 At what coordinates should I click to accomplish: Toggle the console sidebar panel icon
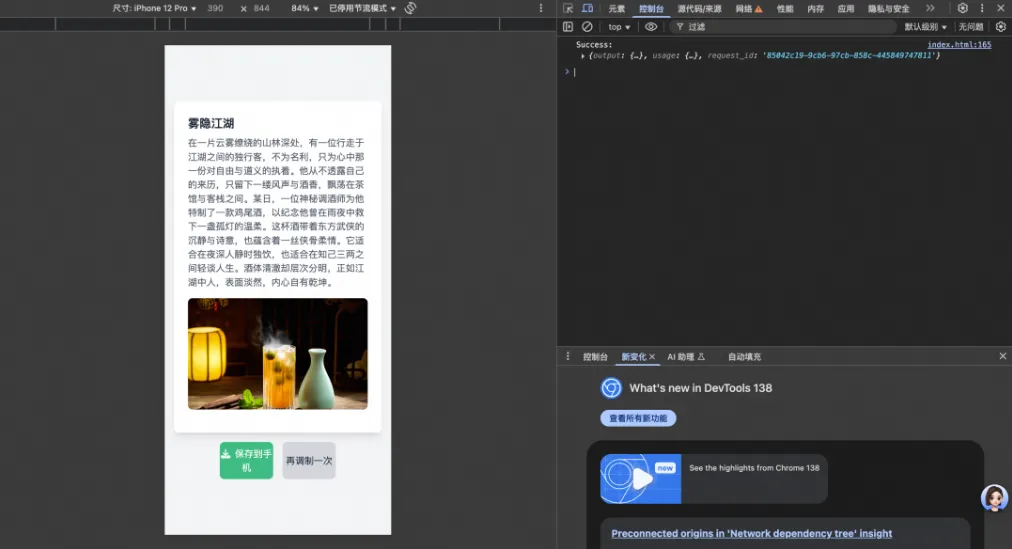coord(568,27)
